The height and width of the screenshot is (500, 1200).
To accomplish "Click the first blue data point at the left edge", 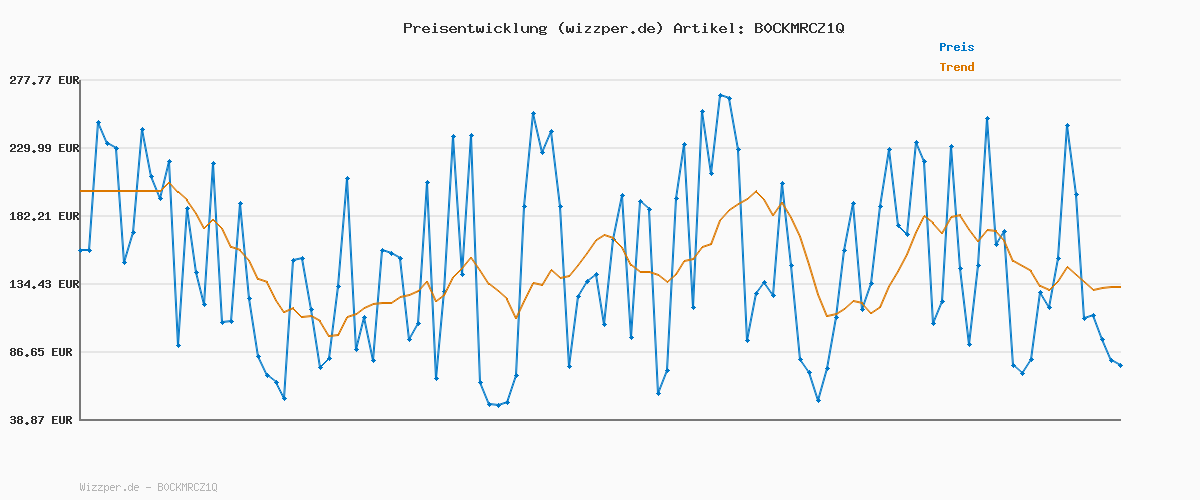I will point(81,250).
